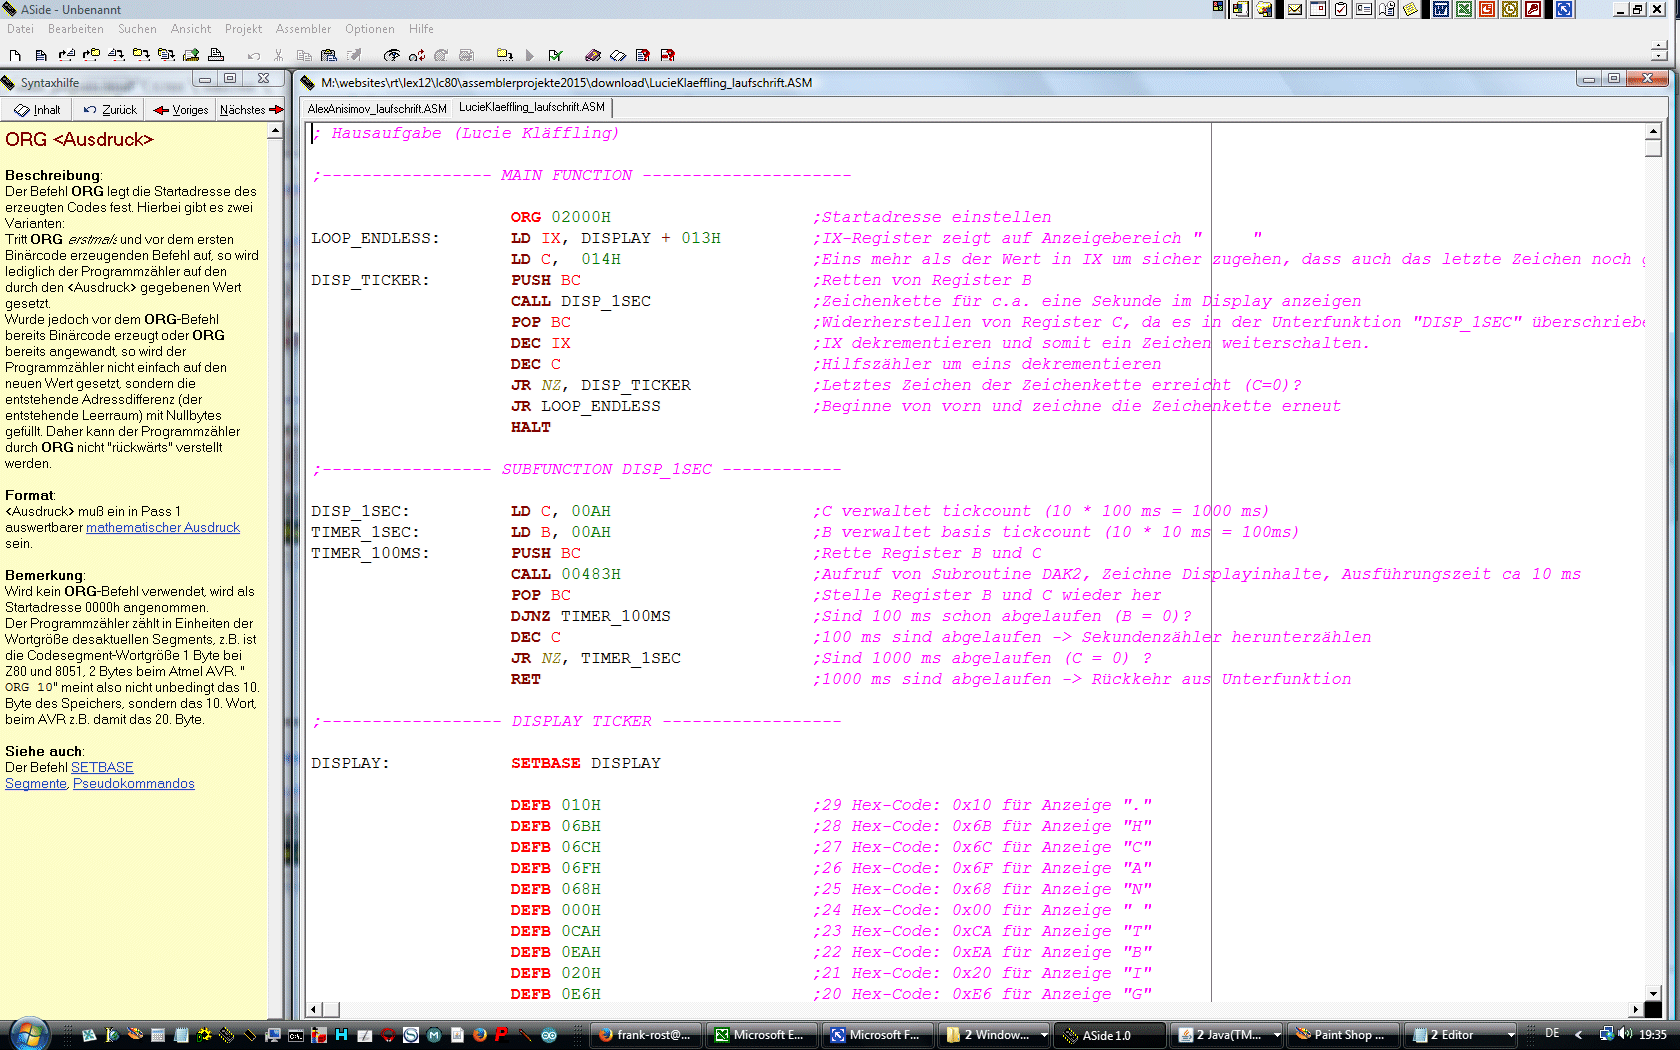Click the save project icon with green arrow
The width and height of the screenshot is (1680, 1050).
coord(191,55)
